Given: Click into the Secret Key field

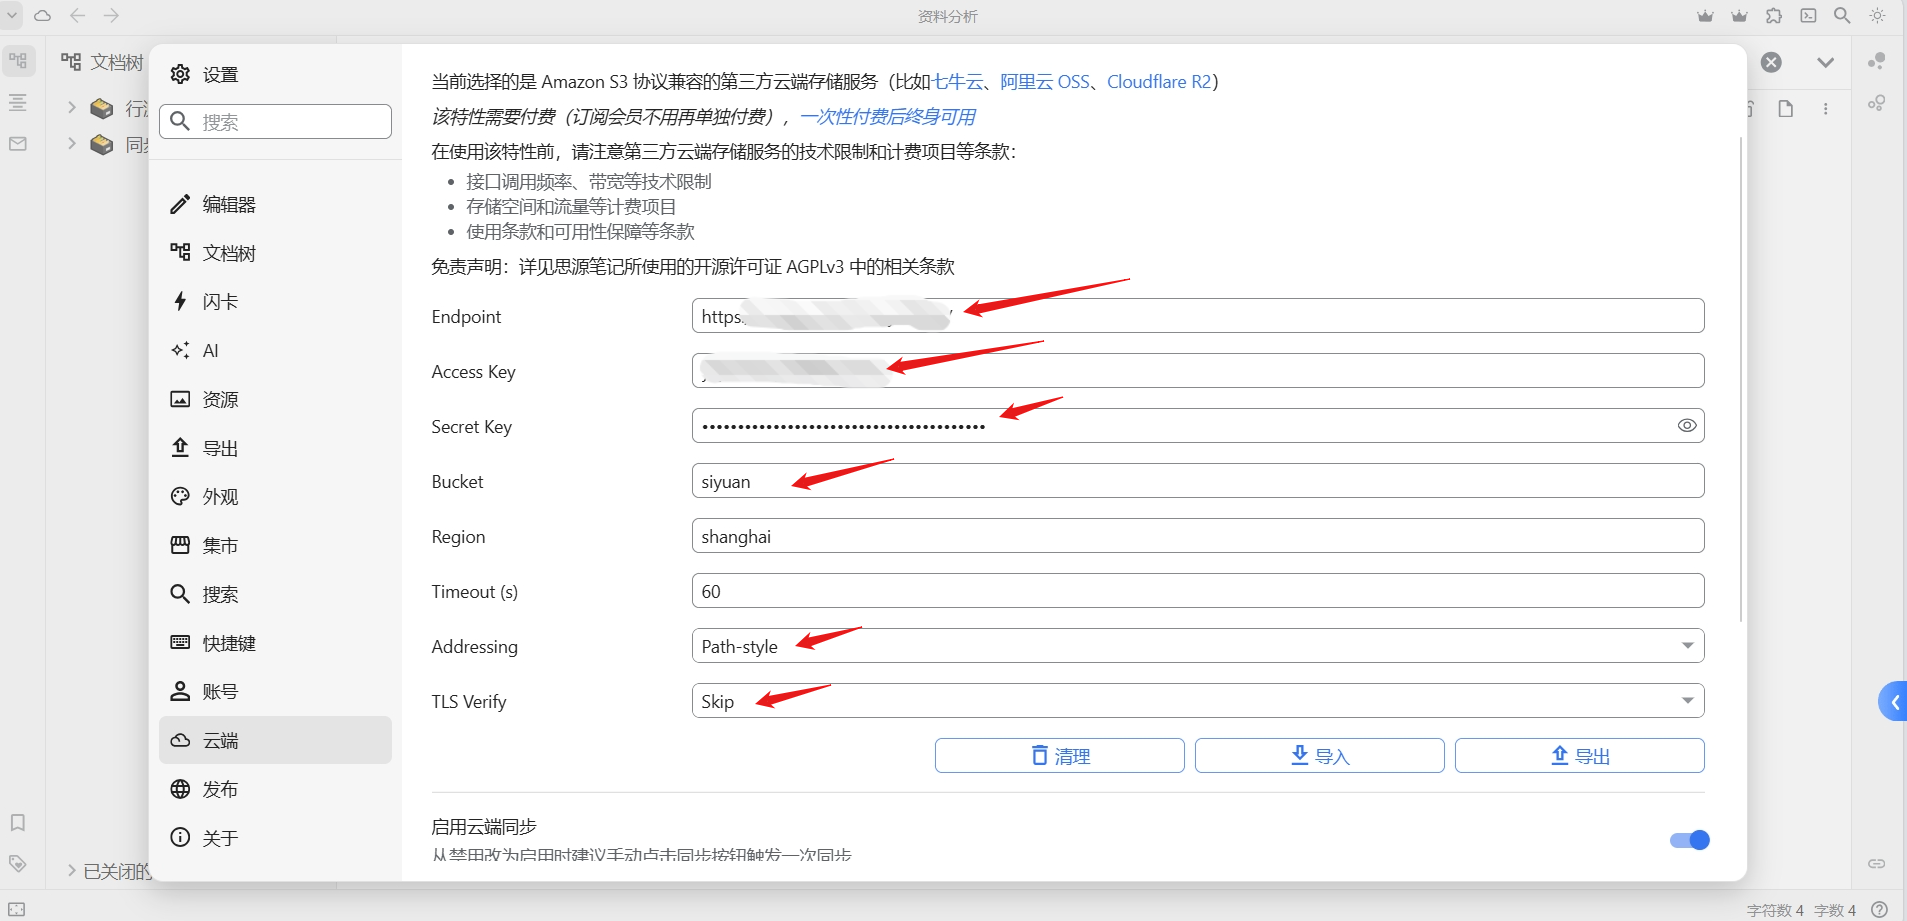Looking at the screenshot, I should pyautogui.click(x=1198, y=426).
